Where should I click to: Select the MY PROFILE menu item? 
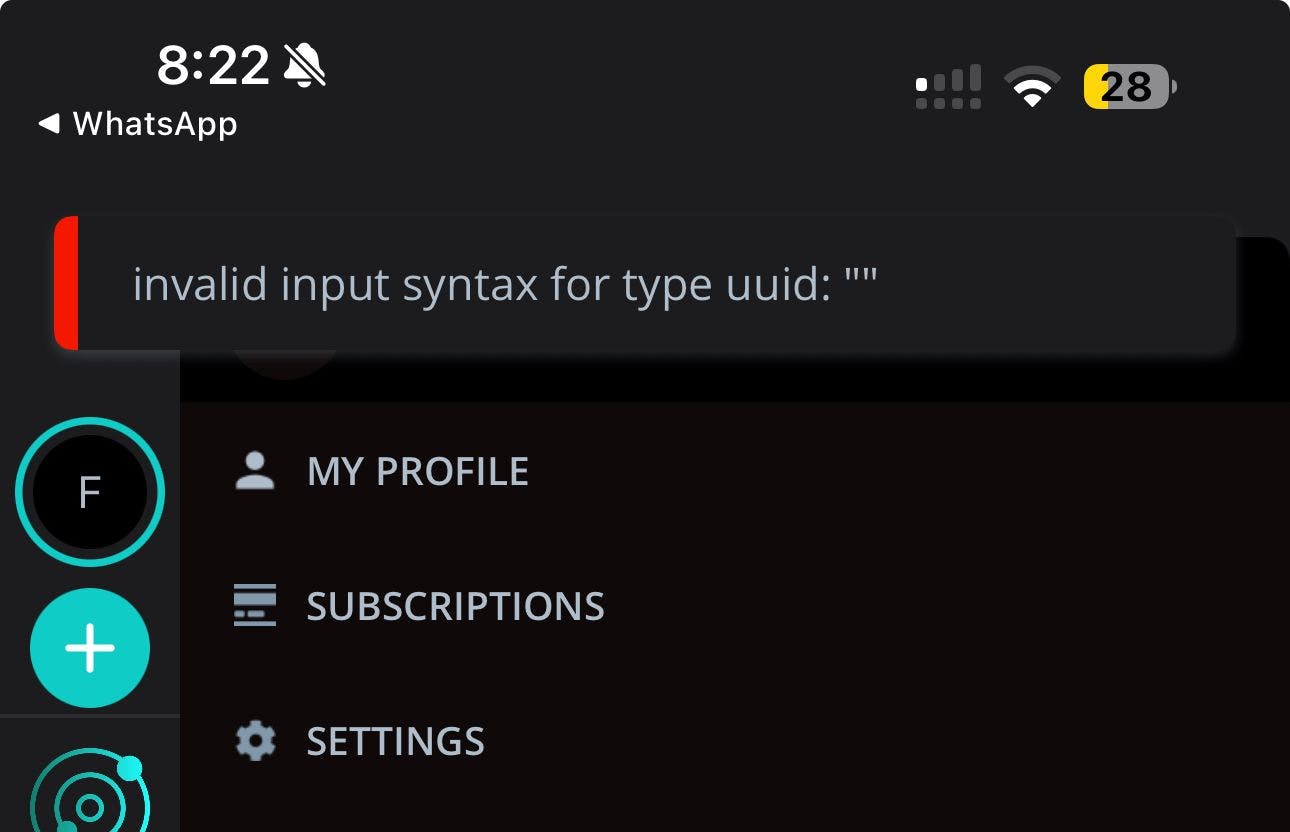417,471
